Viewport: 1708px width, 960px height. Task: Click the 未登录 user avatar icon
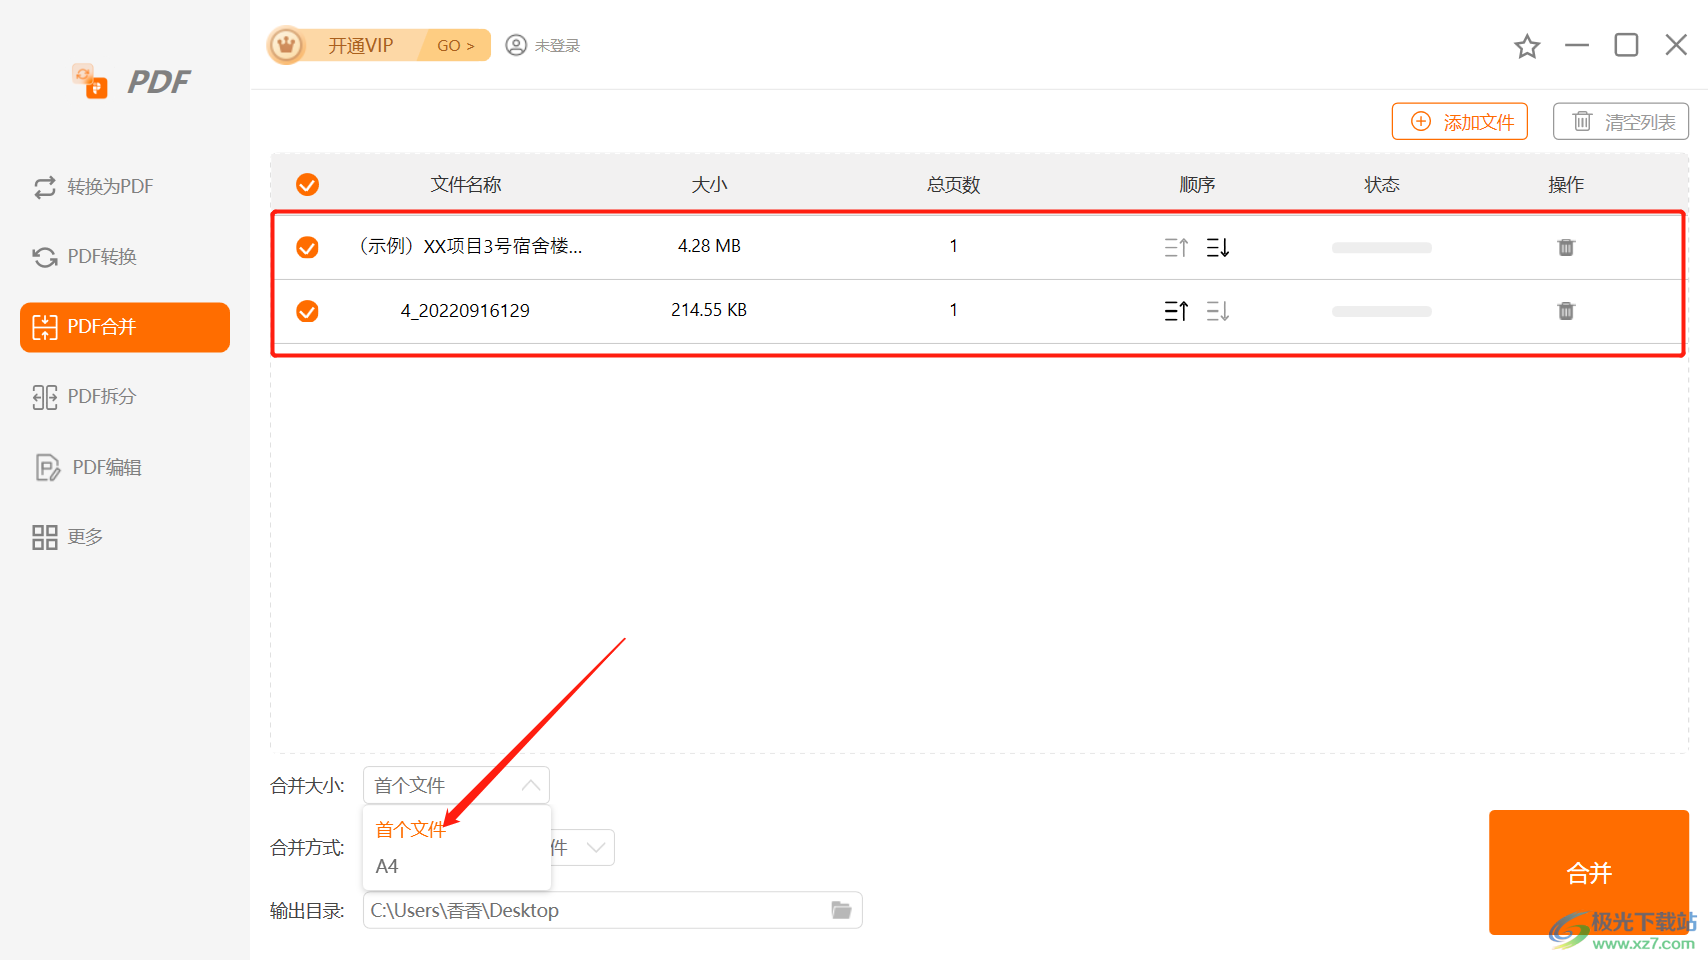pyautogui.click(x=516, y=45)
